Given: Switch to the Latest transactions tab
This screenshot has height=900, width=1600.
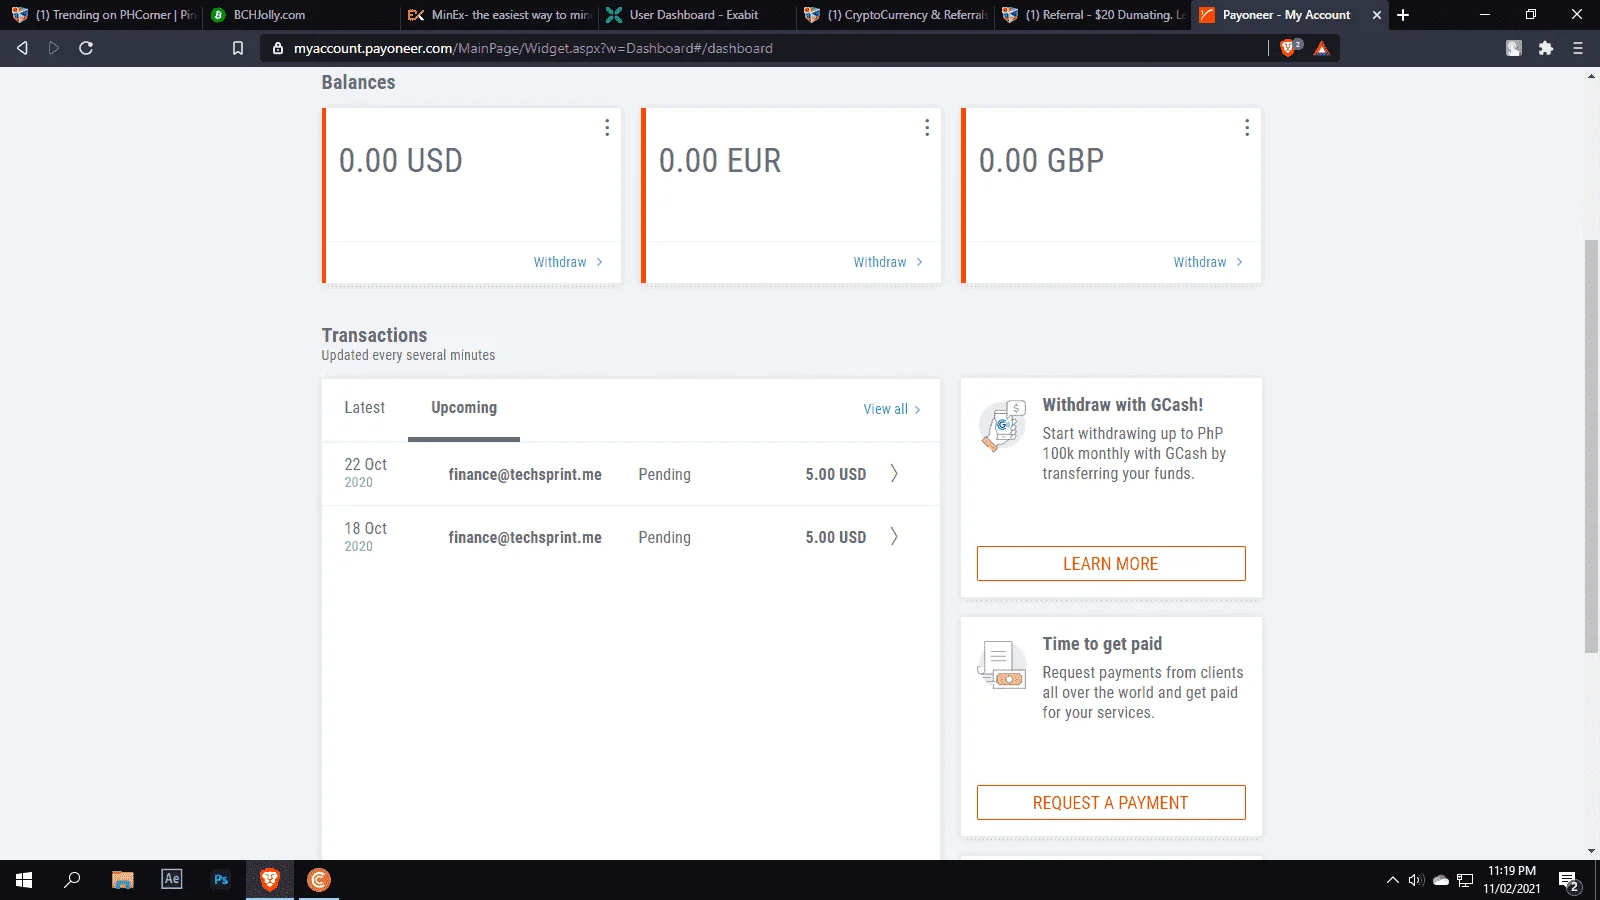Looking at the screenshot, I should [364, 408].
